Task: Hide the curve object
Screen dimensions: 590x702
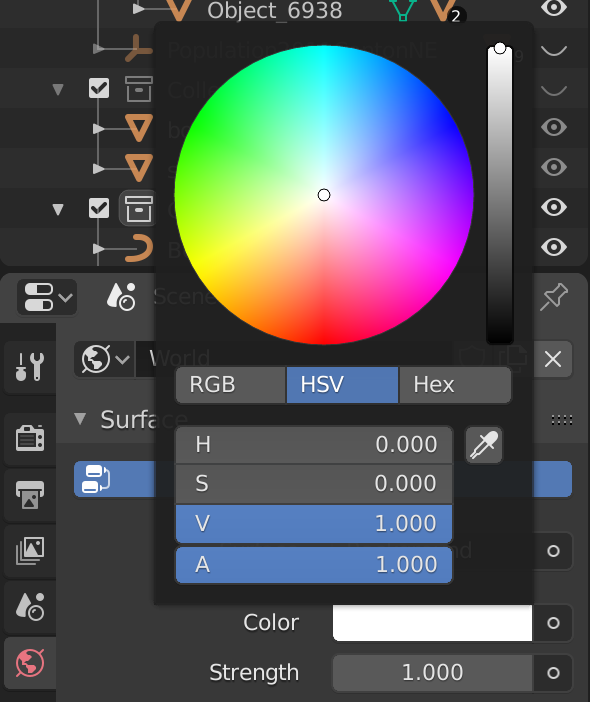Action: point(554,247)
